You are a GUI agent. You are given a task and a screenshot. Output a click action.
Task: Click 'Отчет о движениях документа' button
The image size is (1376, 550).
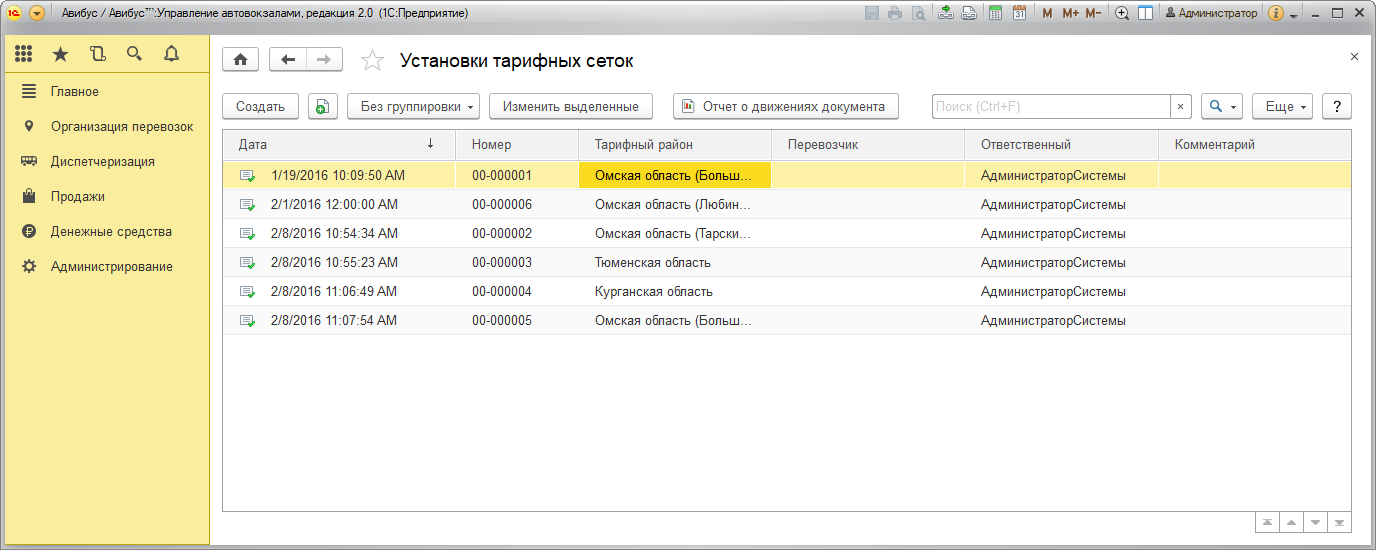[x=785, y=107]
